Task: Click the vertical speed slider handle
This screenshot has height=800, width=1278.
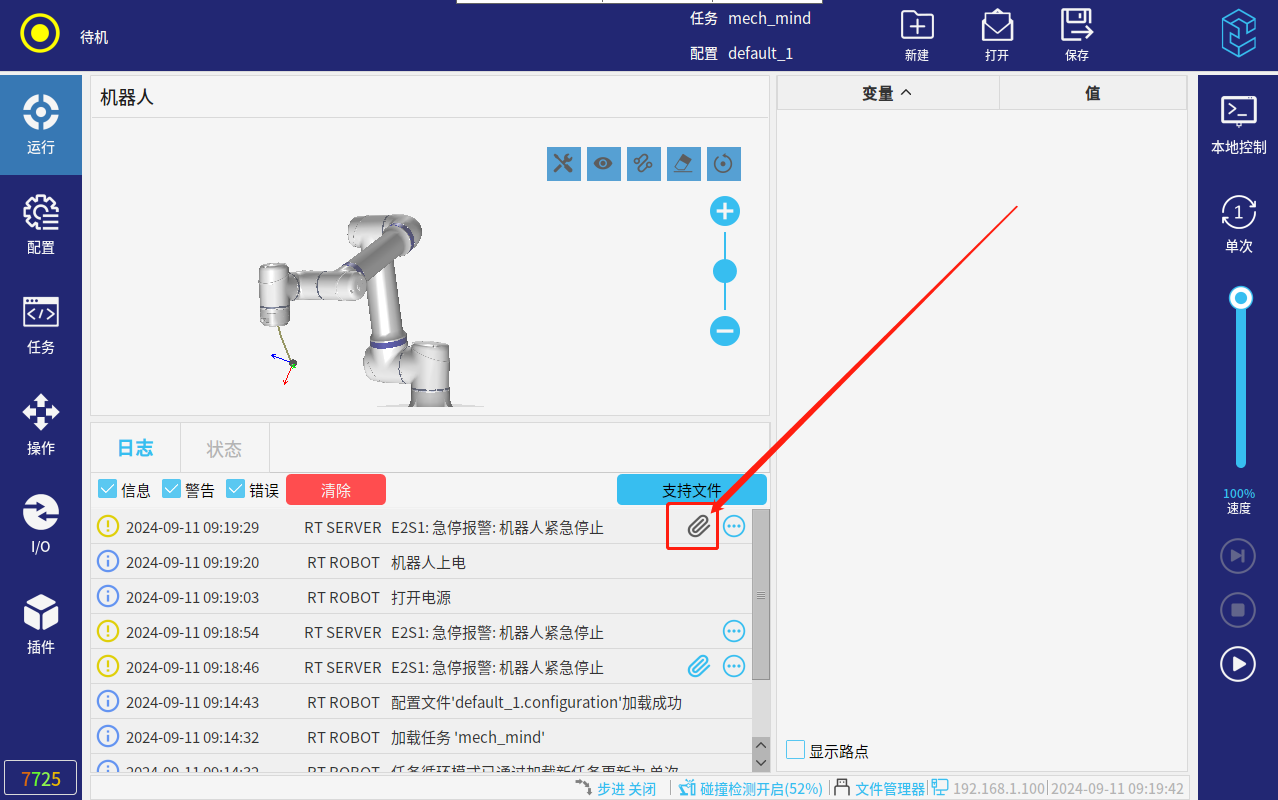Action: (x=1241, y=298)
